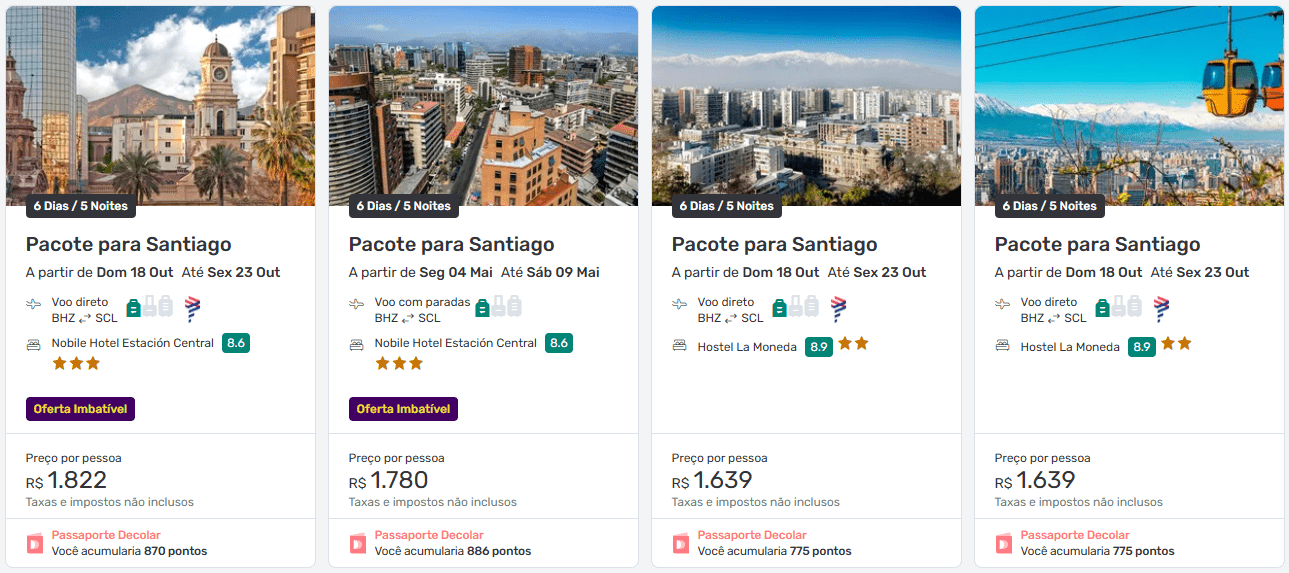Click the plane icon beside "Voo com paradas"
This screenshot has height=573, width=1289.
pyautogui.click(x=356, y=303)
